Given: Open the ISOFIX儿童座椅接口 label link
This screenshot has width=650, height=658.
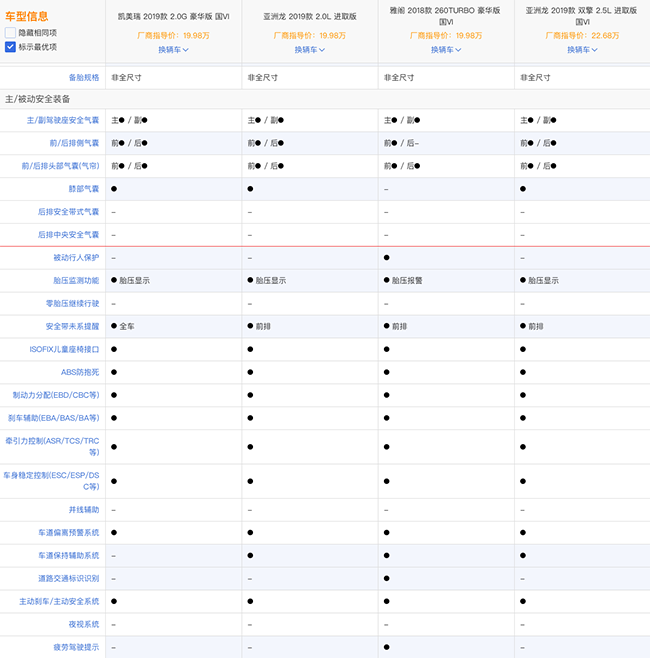Looking at the screenshot, I should click(x=64, y=350).
